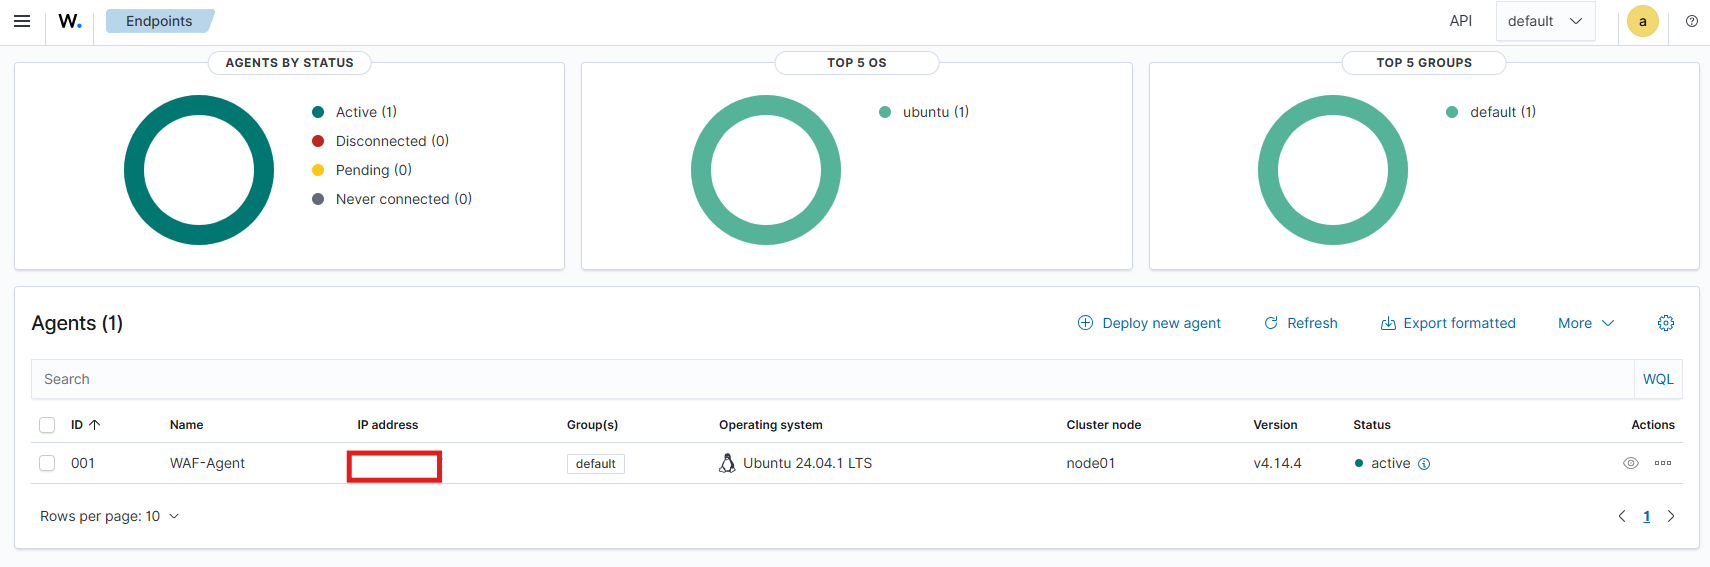Click the WAF-Agent name cell

[207, 463]
